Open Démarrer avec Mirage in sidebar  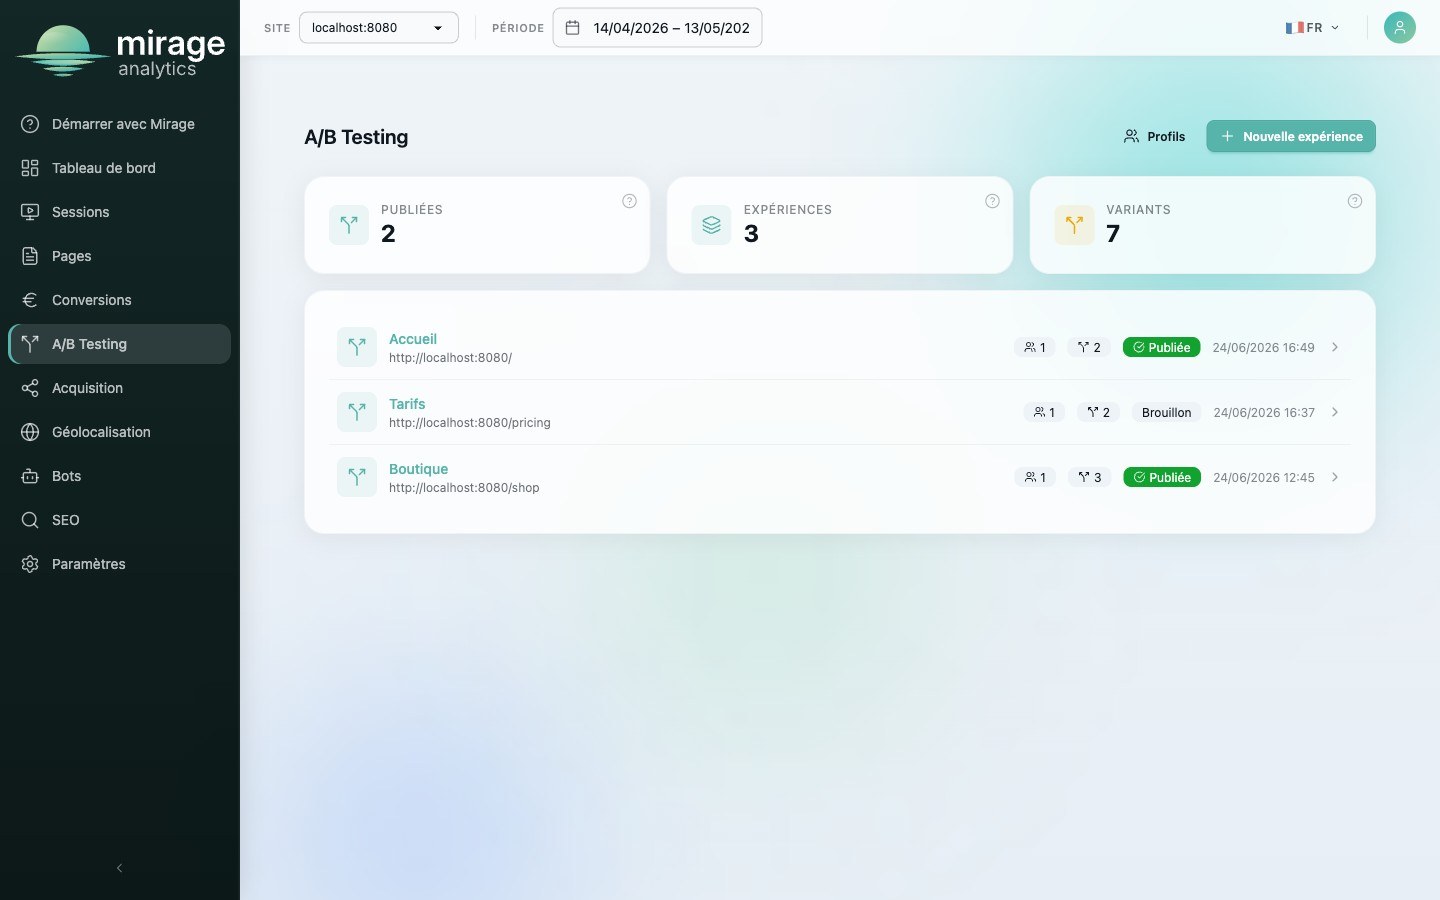(120, 124)
